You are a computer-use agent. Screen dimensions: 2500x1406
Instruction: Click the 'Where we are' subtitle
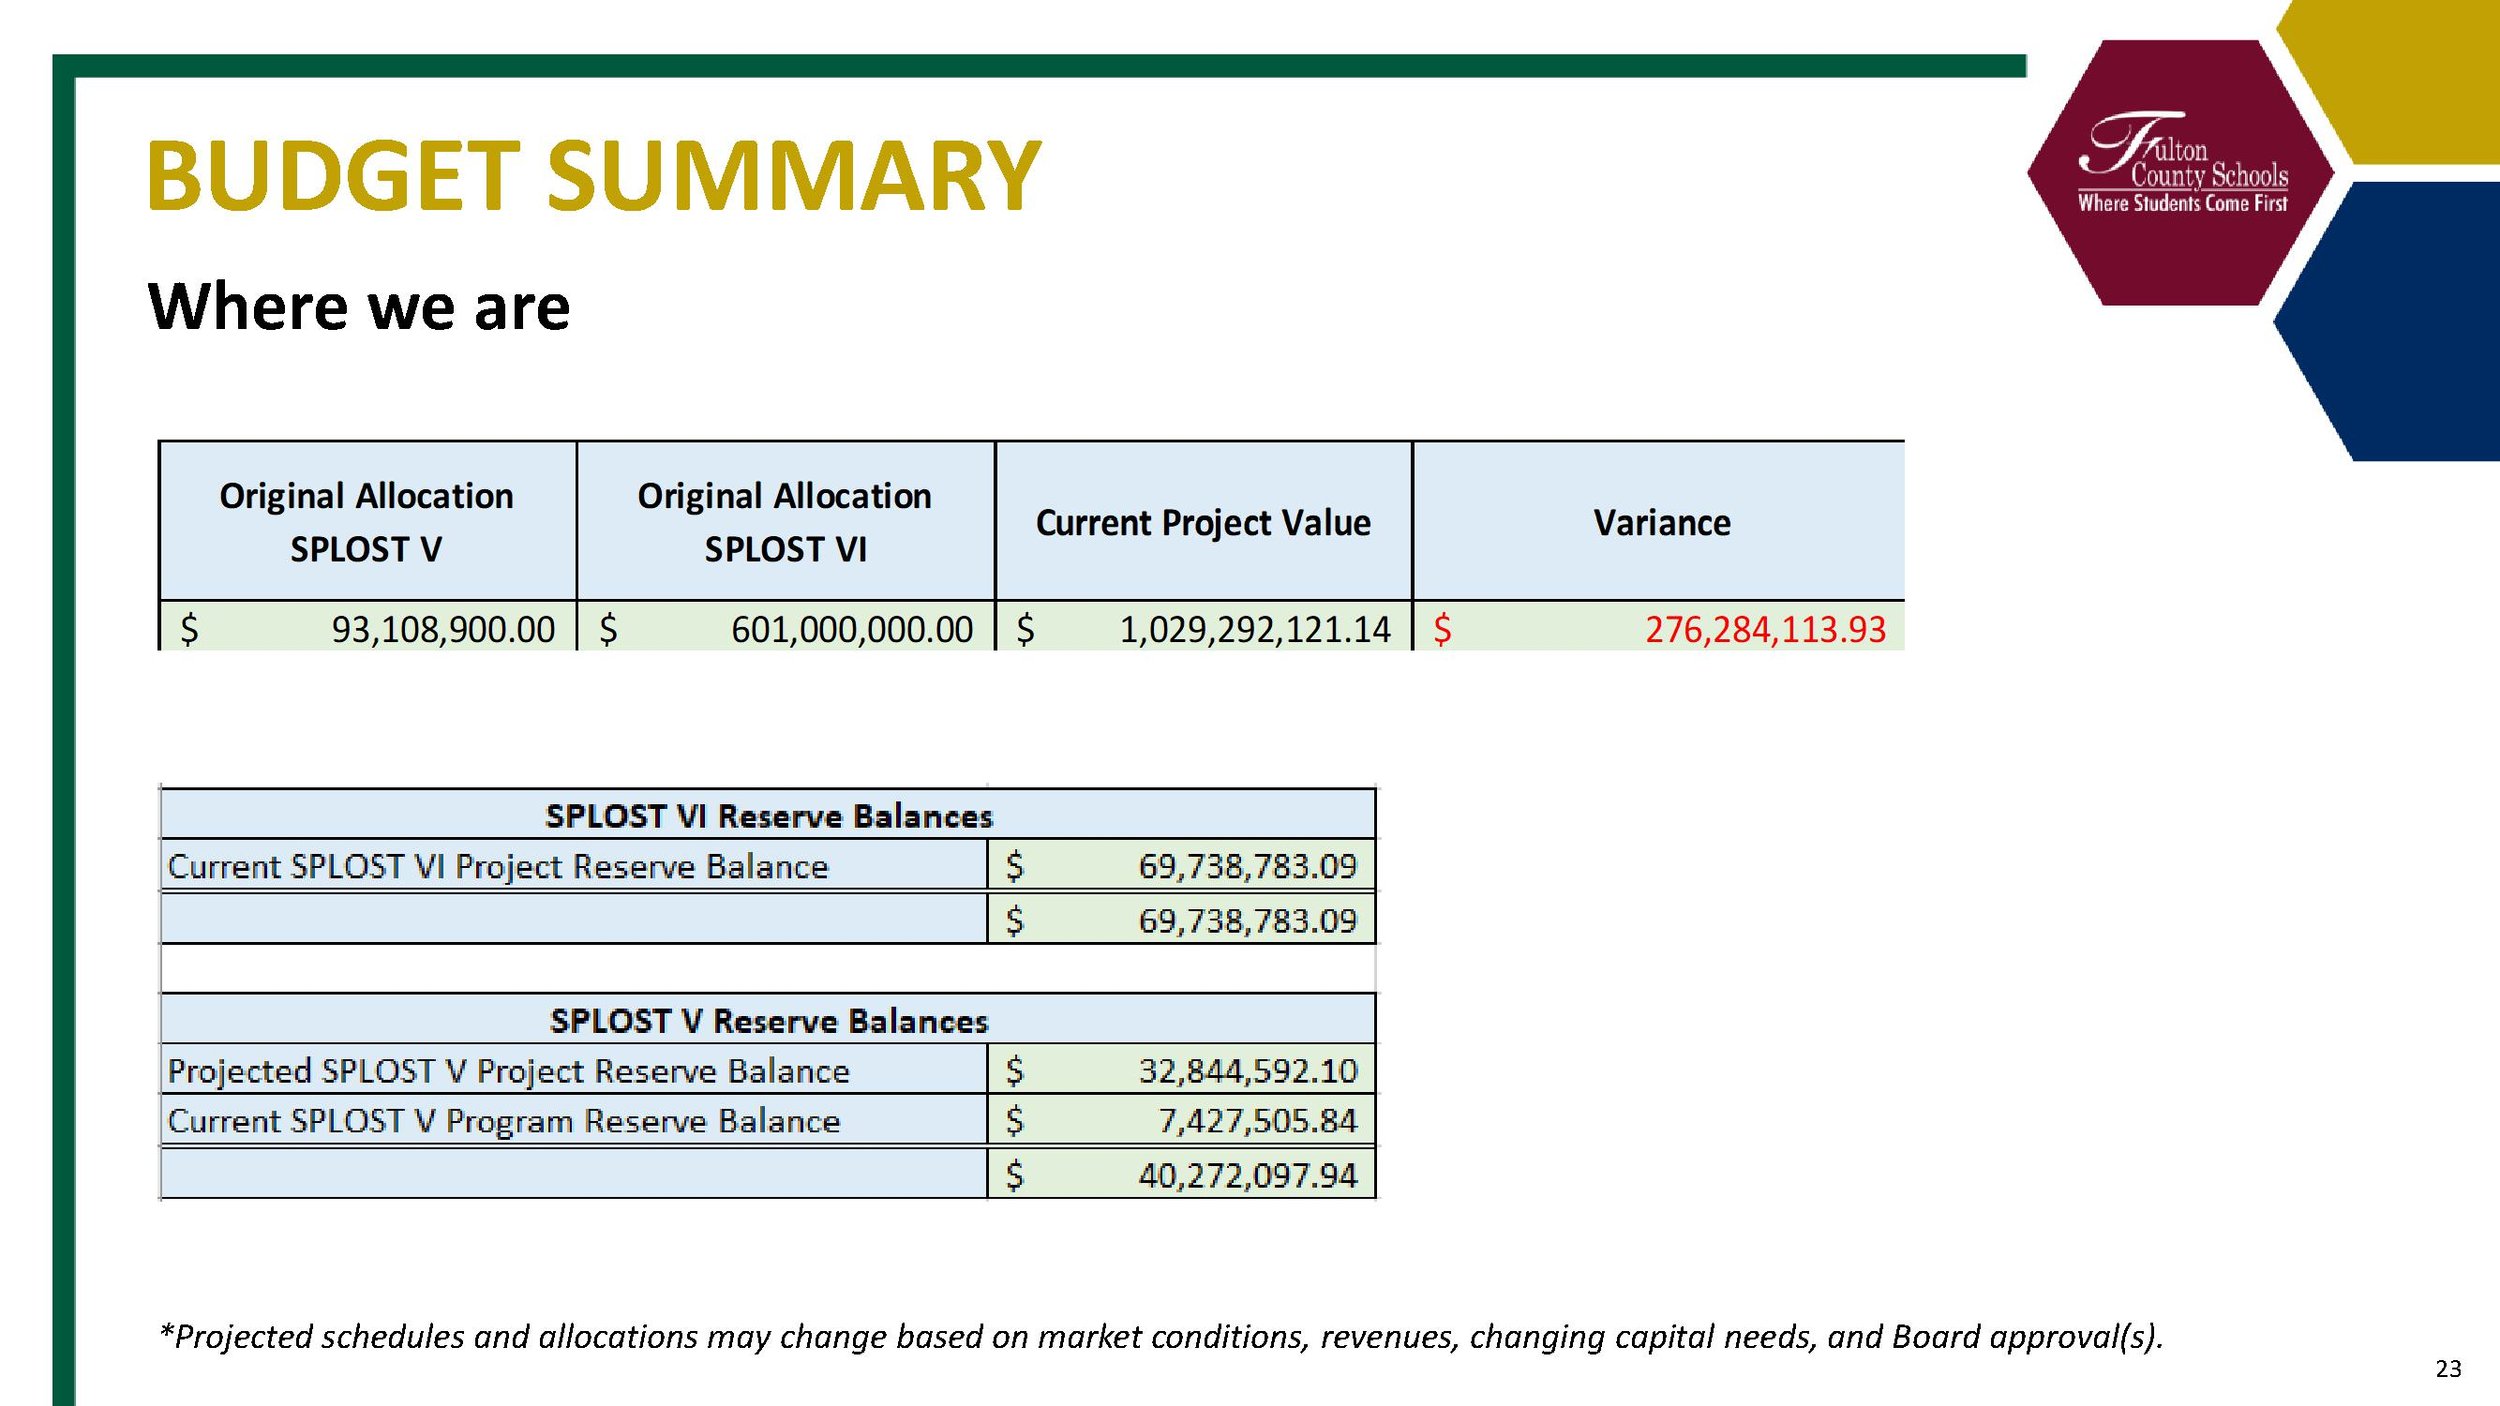coord(359,306)
